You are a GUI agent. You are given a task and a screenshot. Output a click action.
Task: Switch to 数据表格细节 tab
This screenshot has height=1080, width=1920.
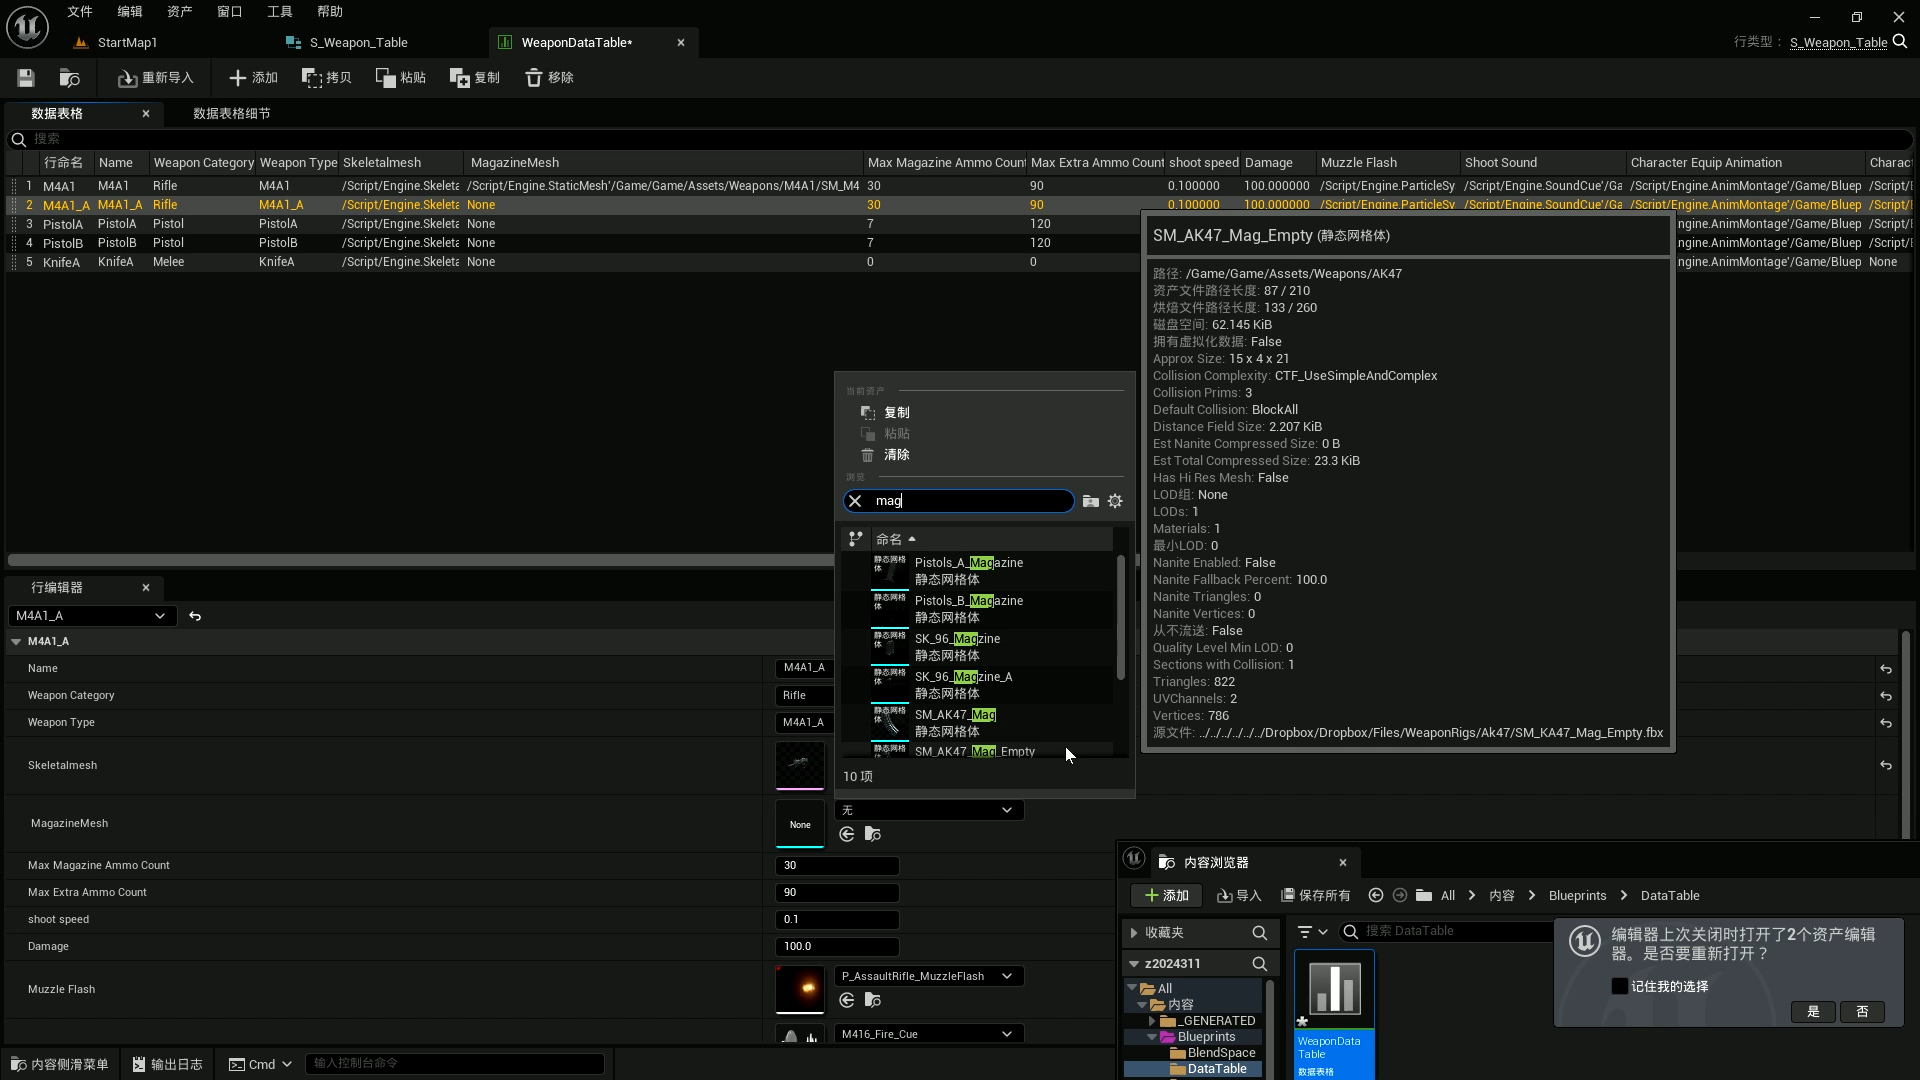(231, 114)
